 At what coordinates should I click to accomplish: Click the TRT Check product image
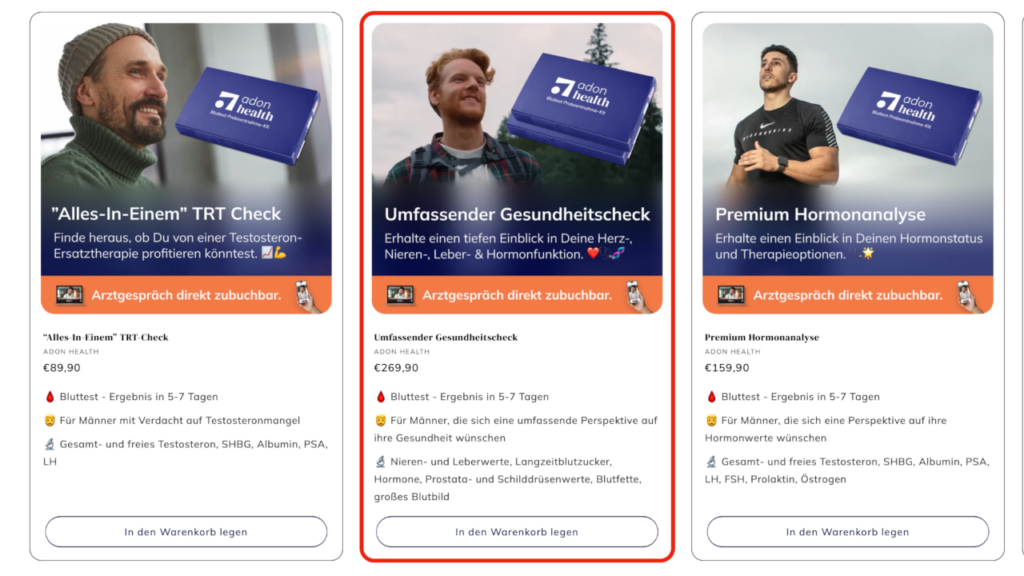coord(186,168)
